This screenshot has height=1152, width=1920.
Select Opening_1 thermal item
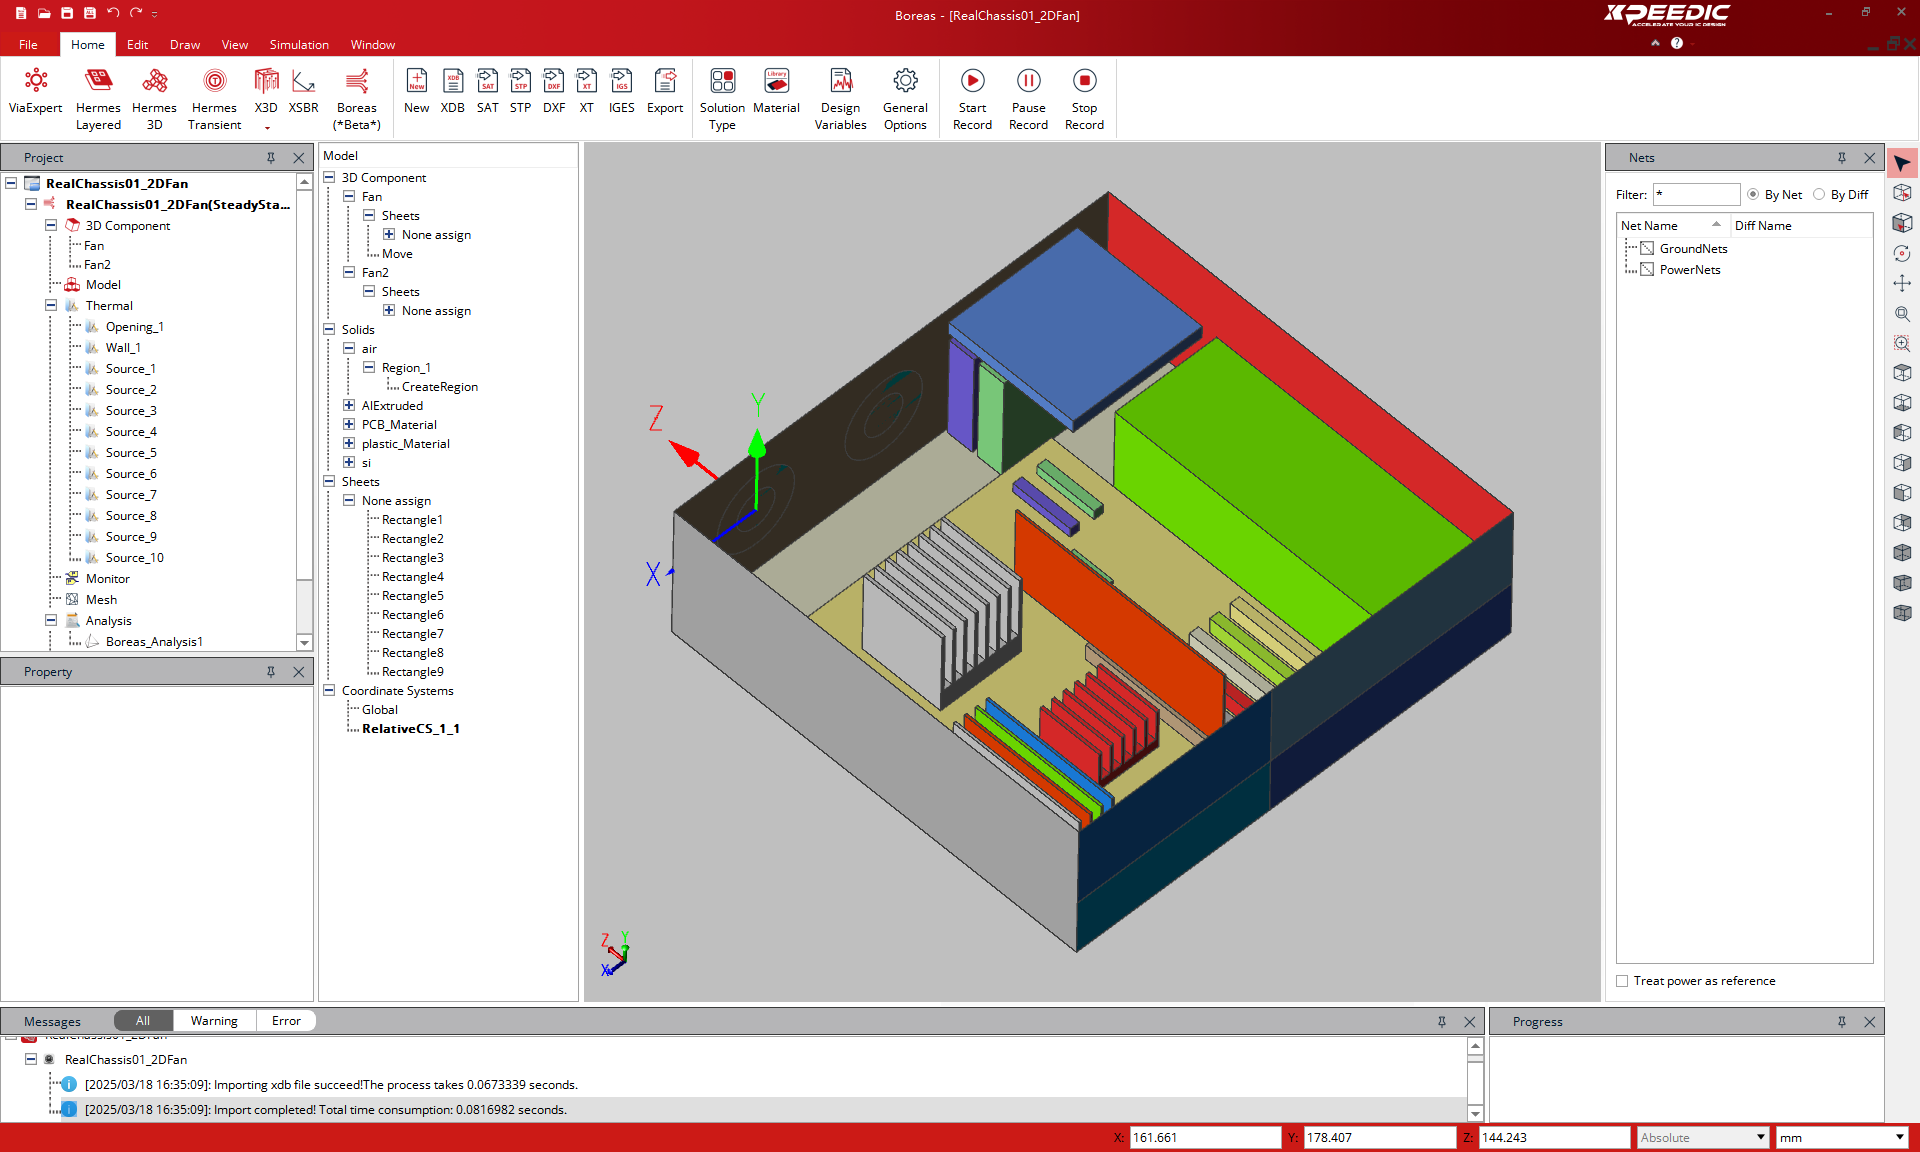[x=134, y=326]
